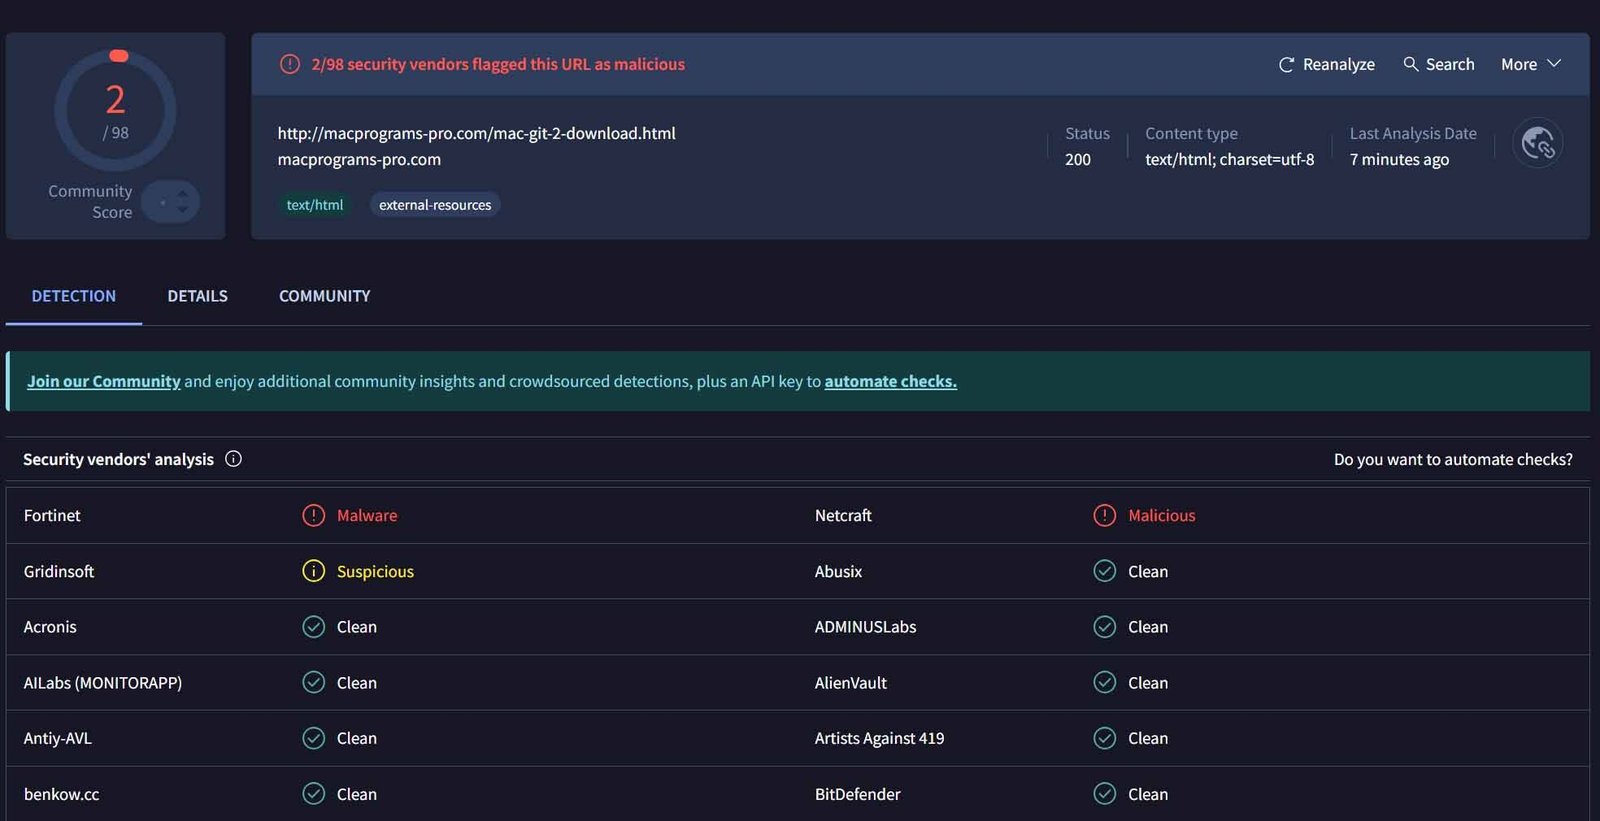
Task: Select the DETECTION tab
Action: pos(73,296)
